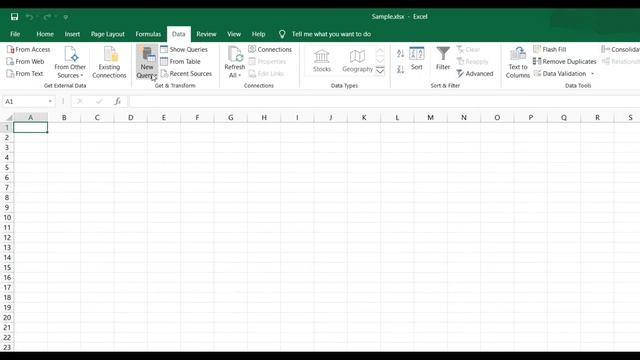Click Show Queries

point(184,49)
